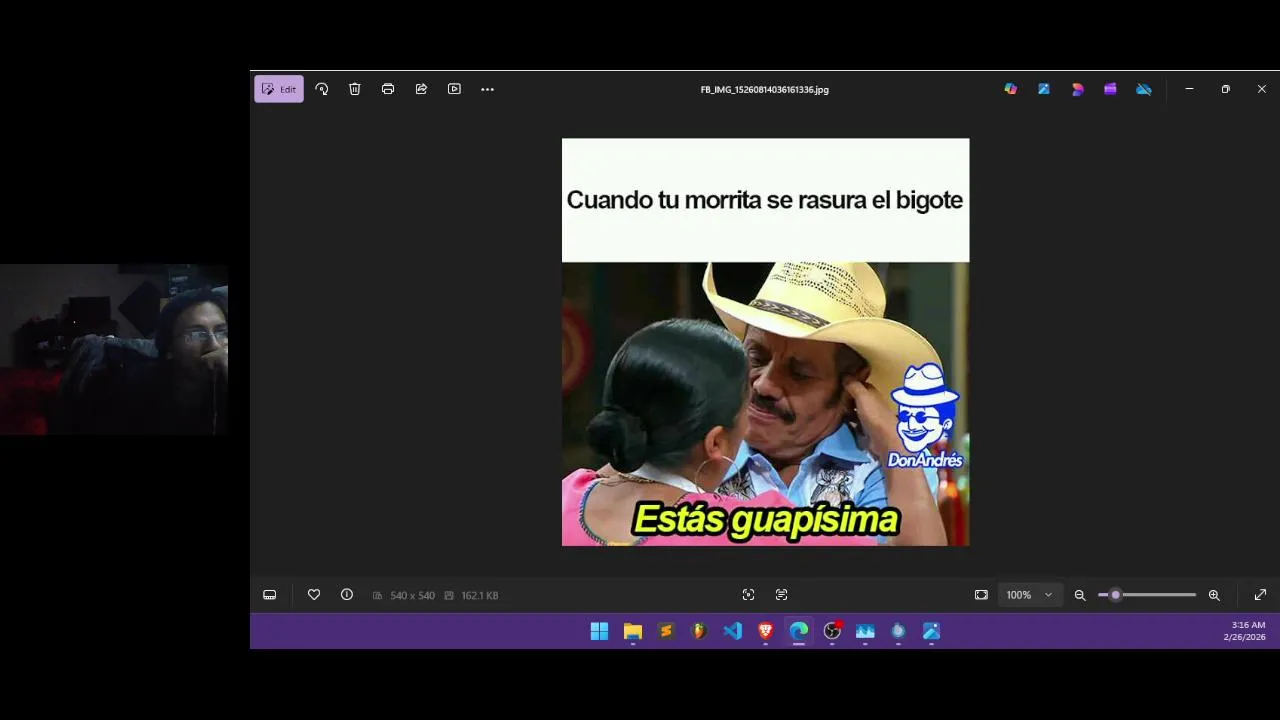Click the 162.1 KB file size text

coord(479,595)
